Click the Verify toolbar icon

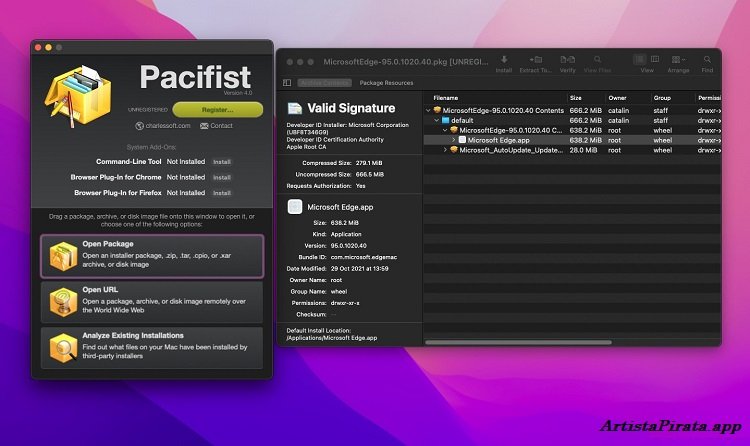567,60
